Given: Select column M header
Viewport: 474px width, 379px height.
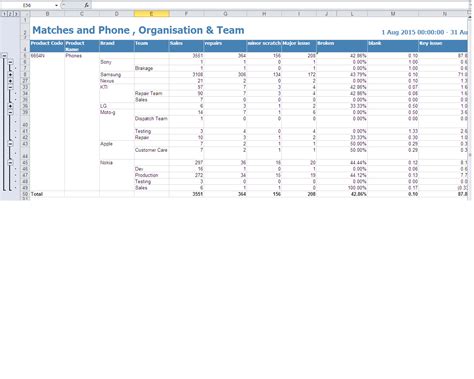Looking at the screenshot, I should [x=393, y=14].
